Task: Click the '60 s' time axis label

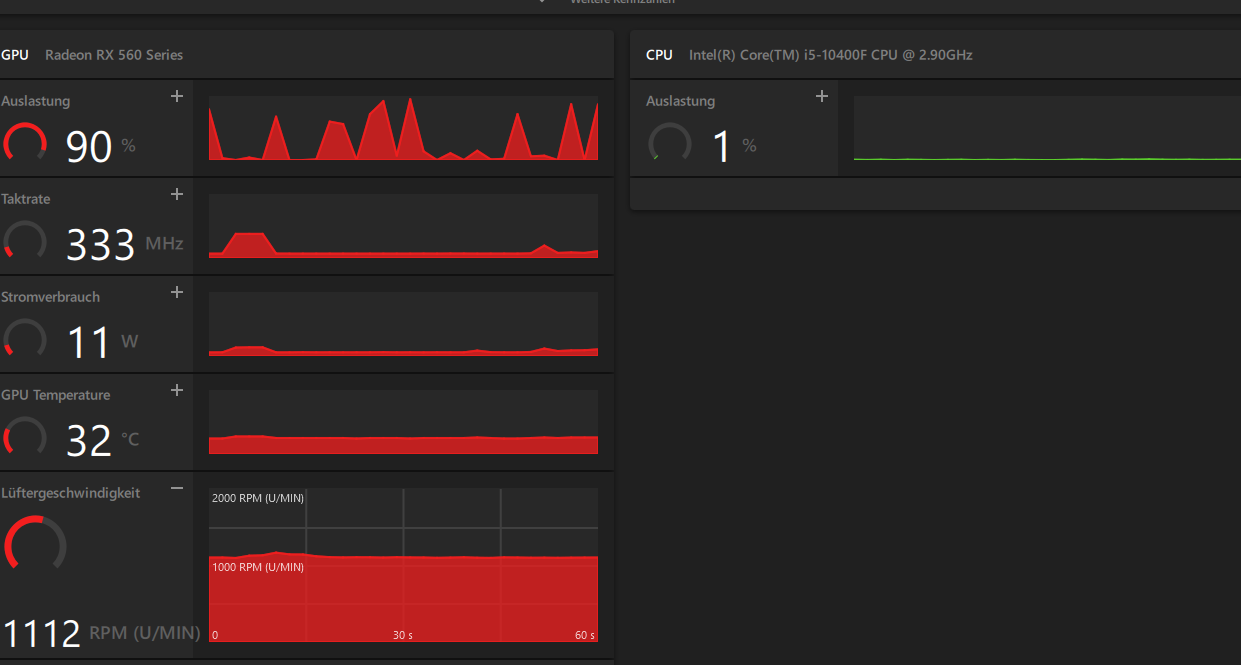Action: pos(585,635)
